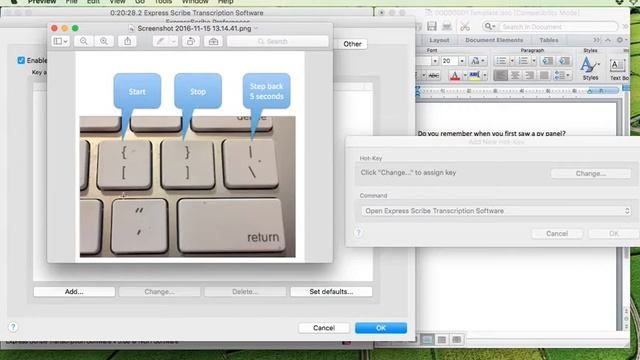Click the strikethrough ABC icon in Word
The image size is (640, 360).
[433, 76]
